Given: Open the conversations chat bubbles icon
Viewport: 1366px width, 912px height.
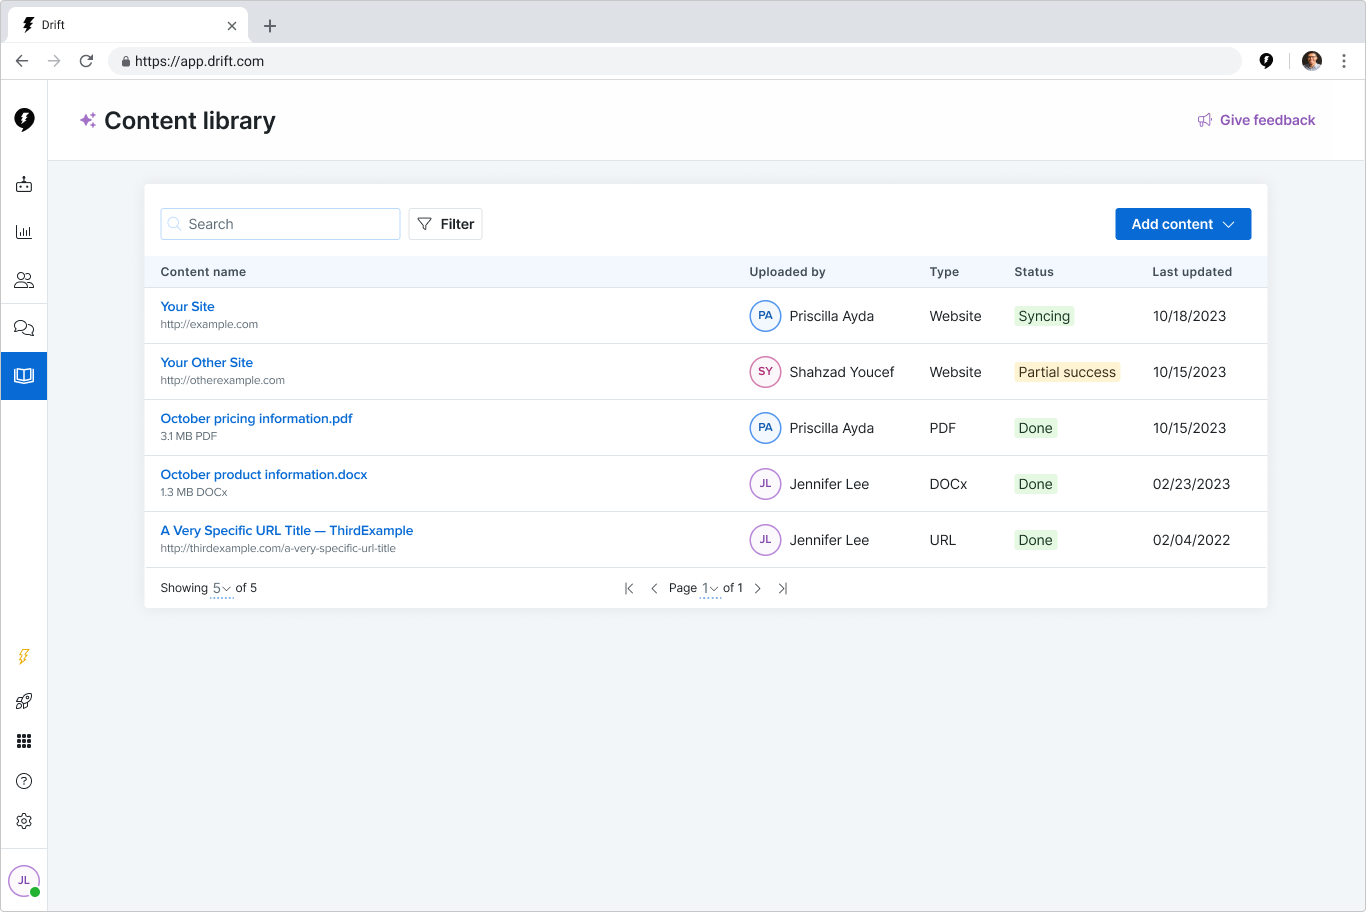Looking at the screenshot, I should coord(24,328).
